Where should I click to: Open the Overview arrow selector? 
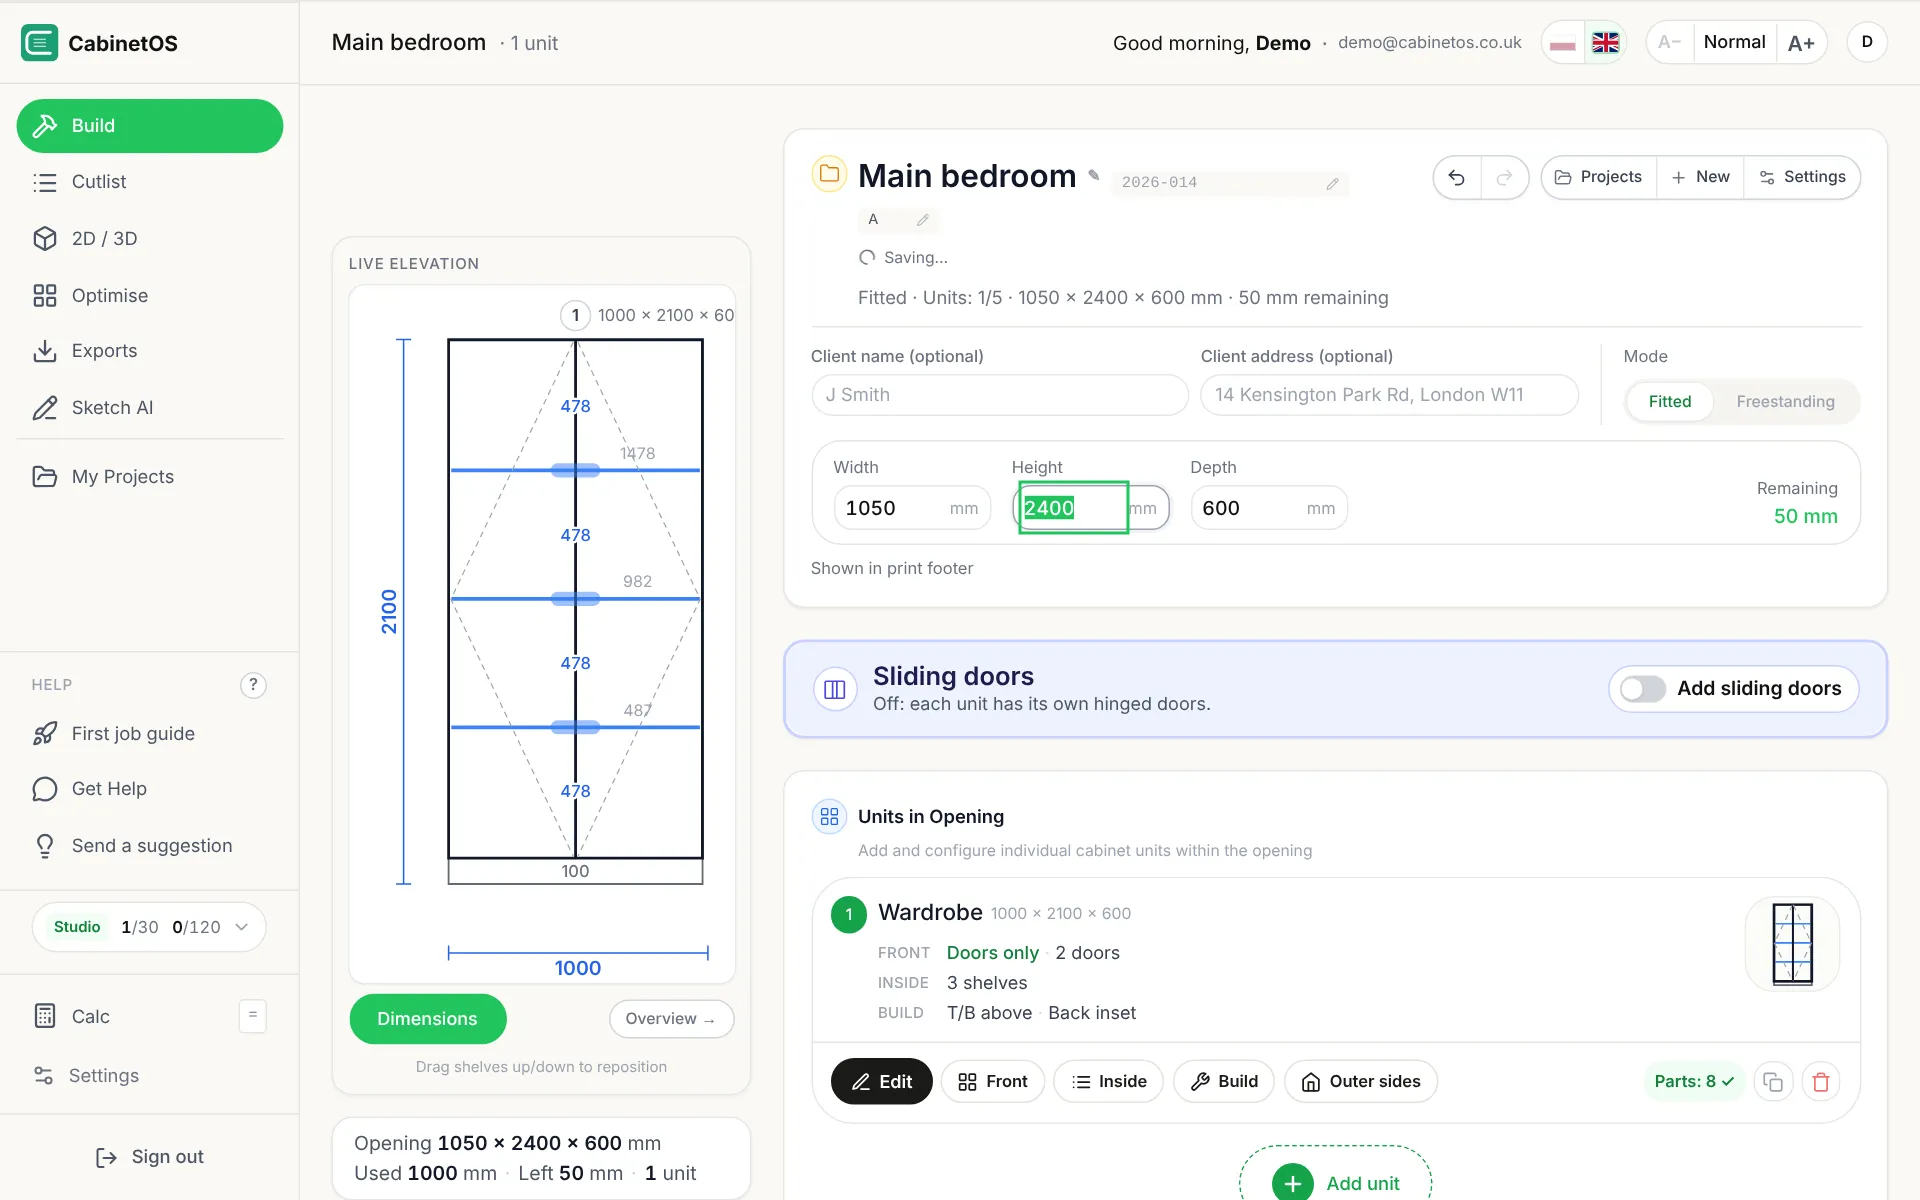tap(671, 1019)
